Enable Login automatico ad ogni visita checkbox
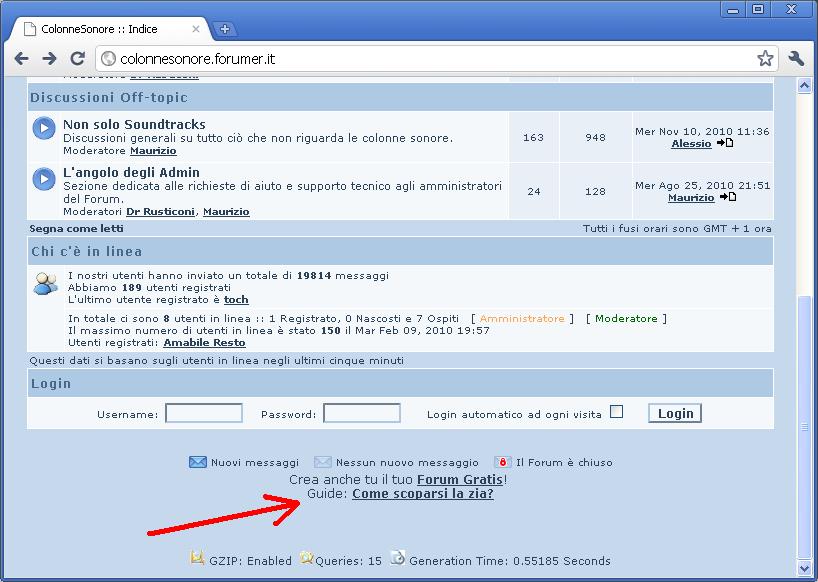This screenshot has height=582, width=818. point(616,412)
